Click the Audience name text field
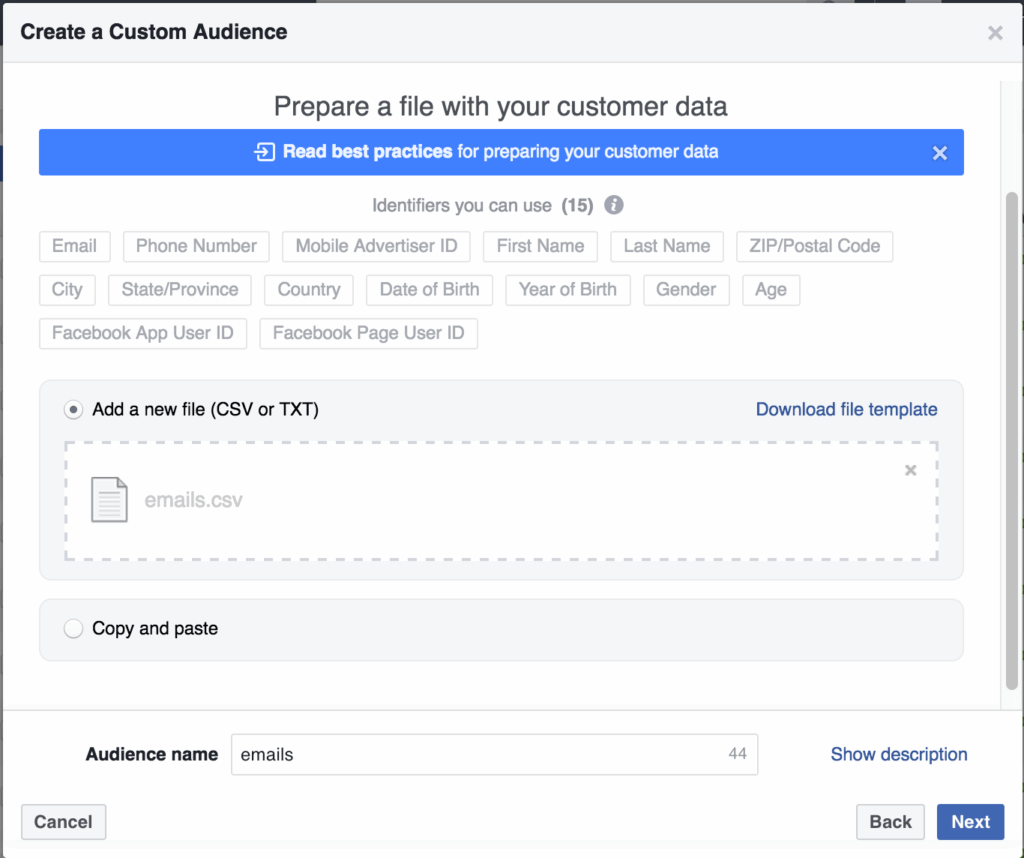The height and width of the screenshot is (858, 1024). click(x=480, y=754)
